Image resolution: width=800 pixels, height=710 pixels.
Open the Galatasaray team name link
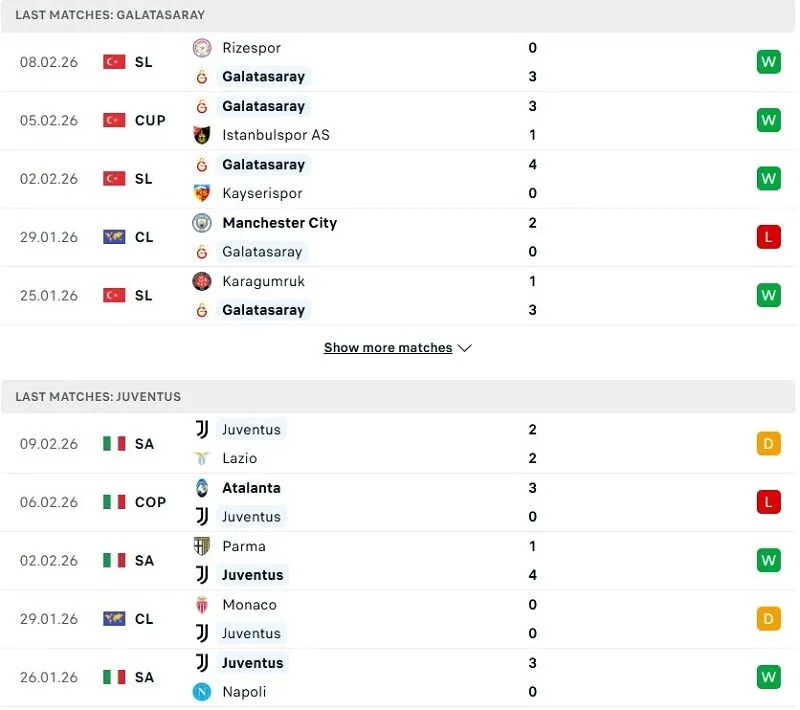tap(263, 76)
